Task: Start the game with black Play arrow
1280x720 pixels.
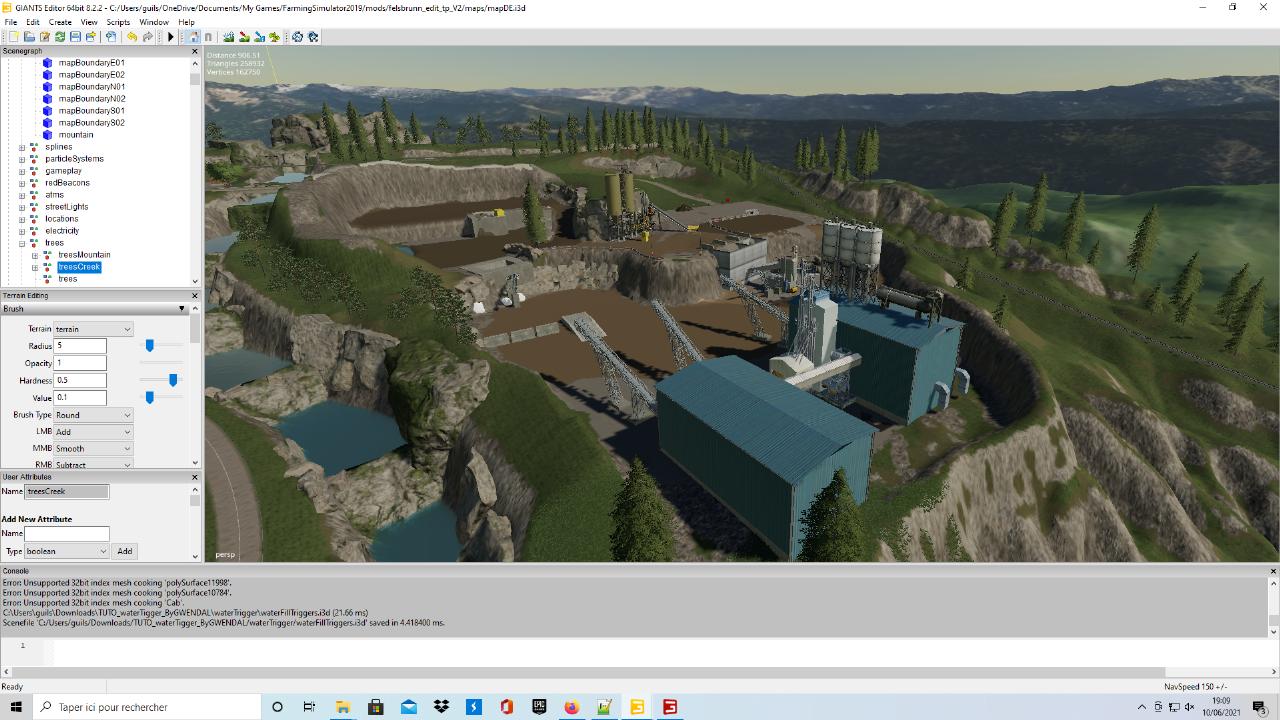Action: click(x=170, y=37)
